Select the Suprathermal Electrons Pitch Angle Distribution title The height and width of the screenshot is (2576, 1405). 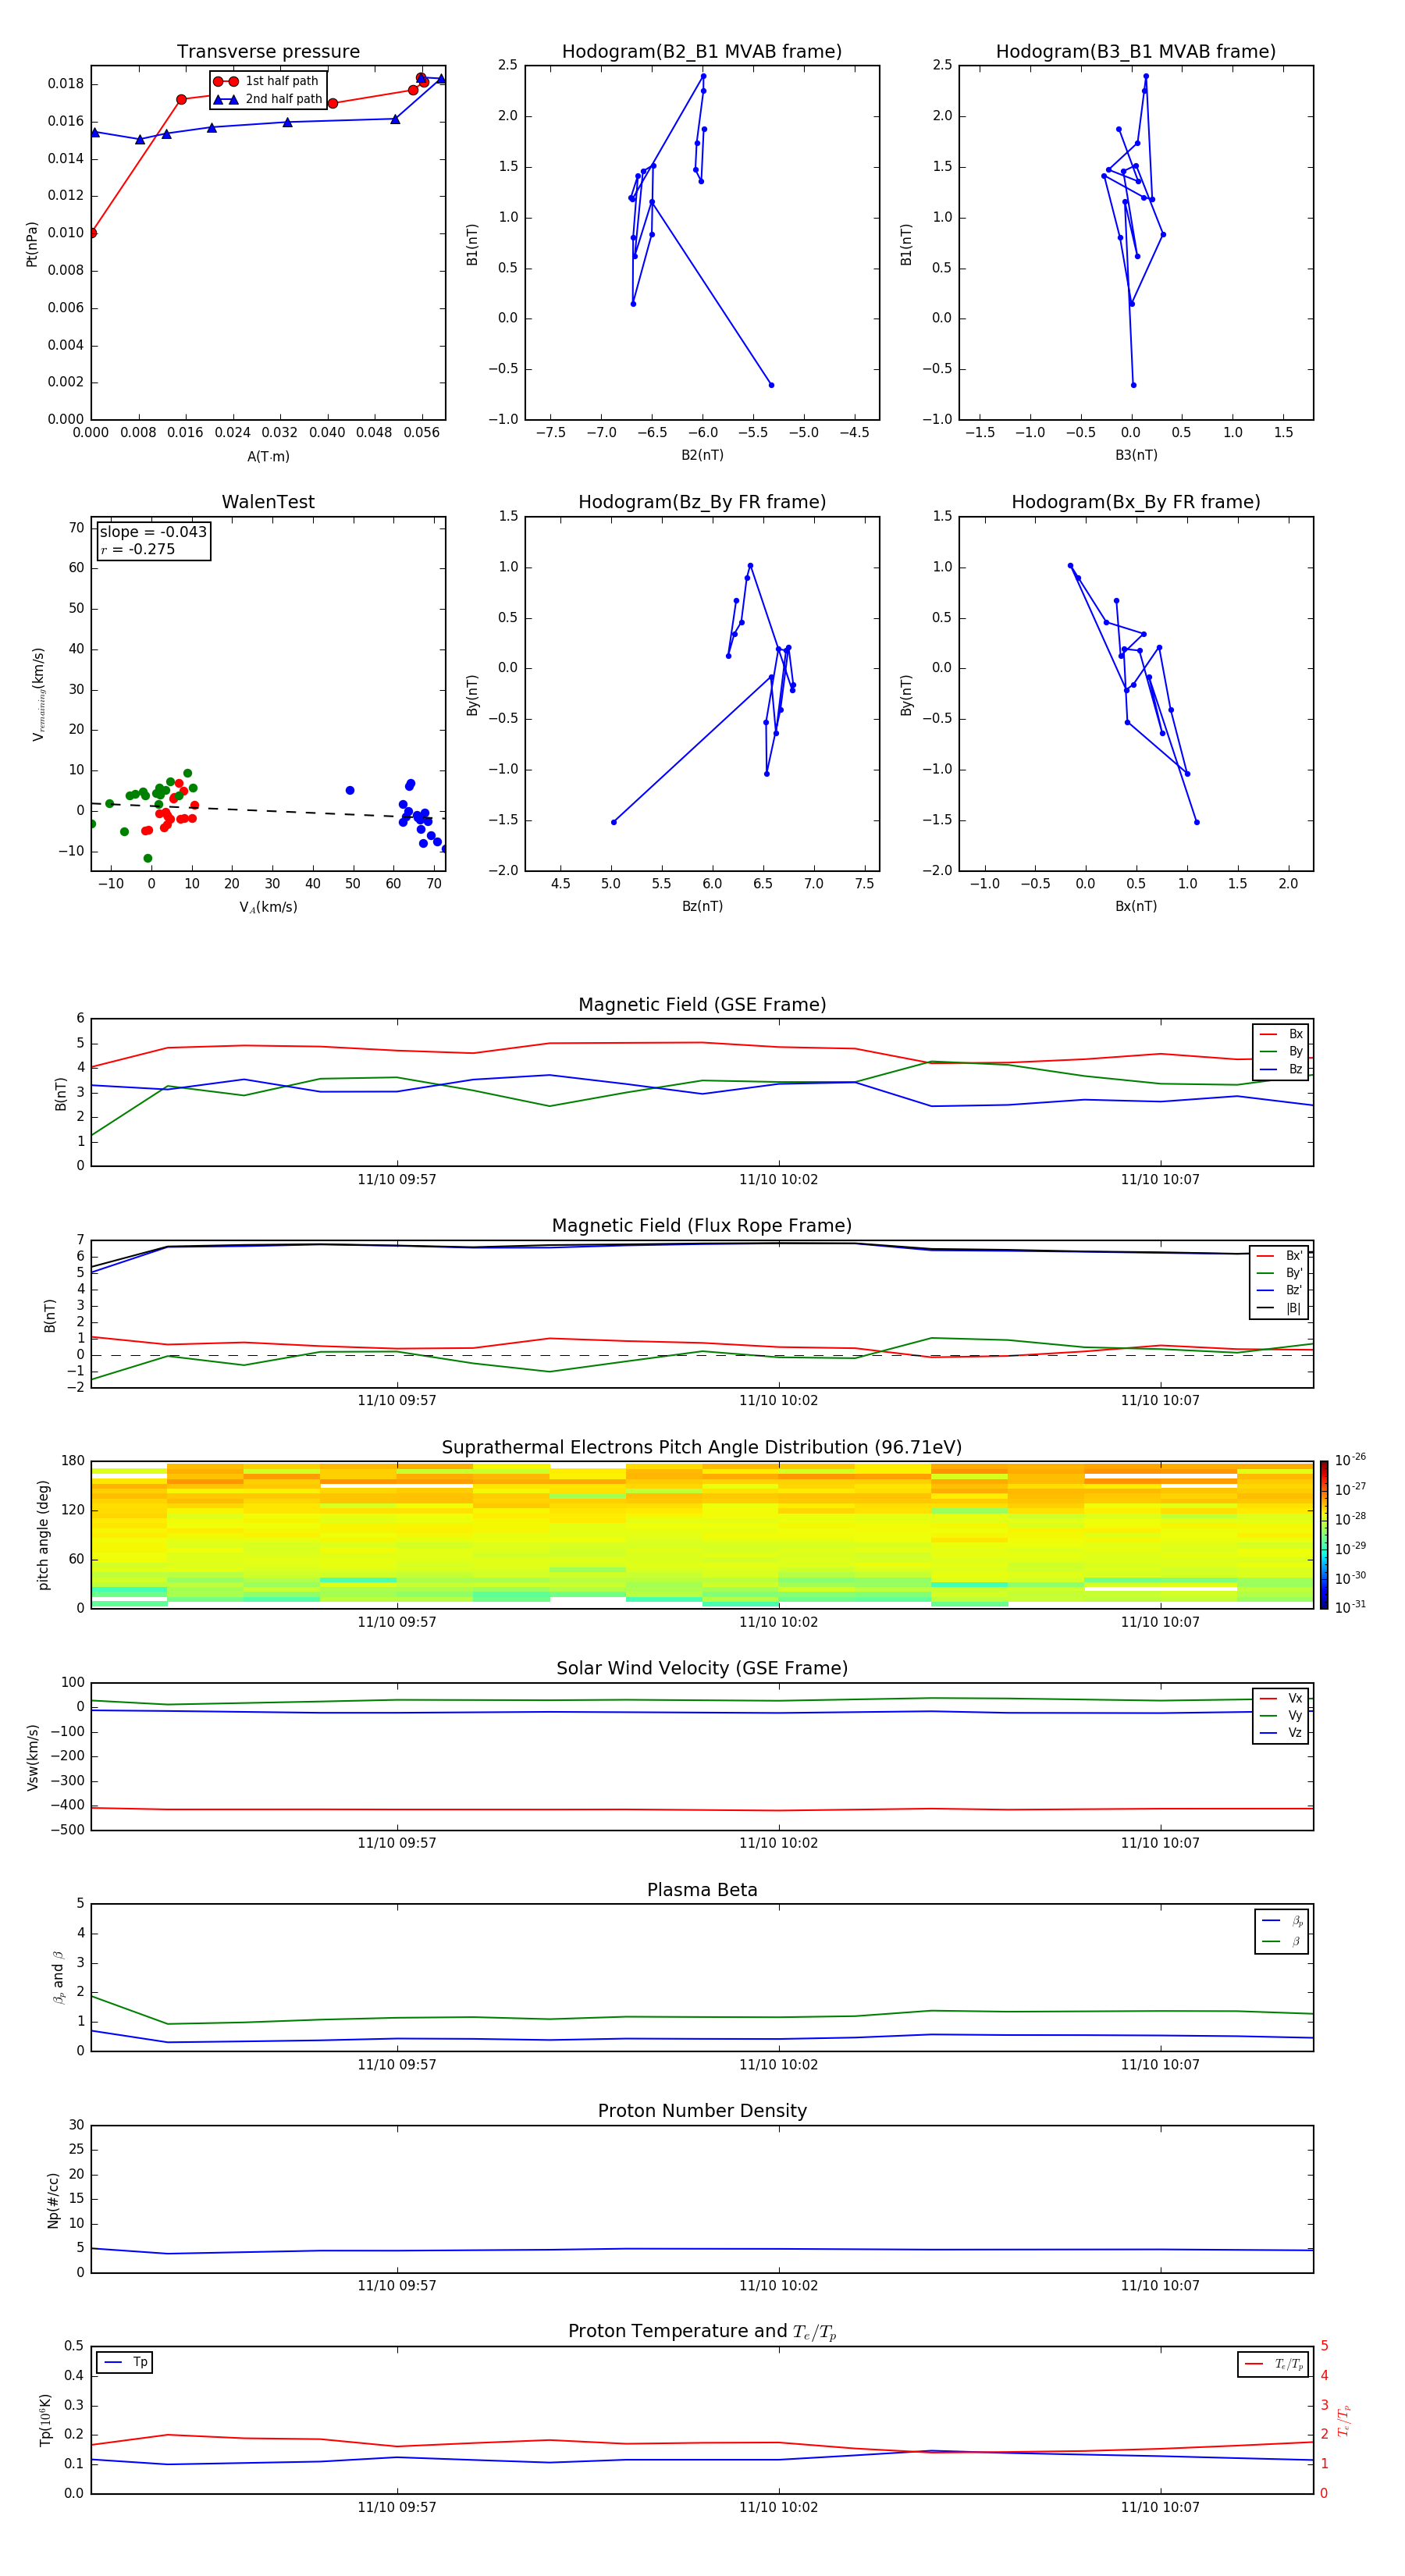click(x=702, y=1448)
